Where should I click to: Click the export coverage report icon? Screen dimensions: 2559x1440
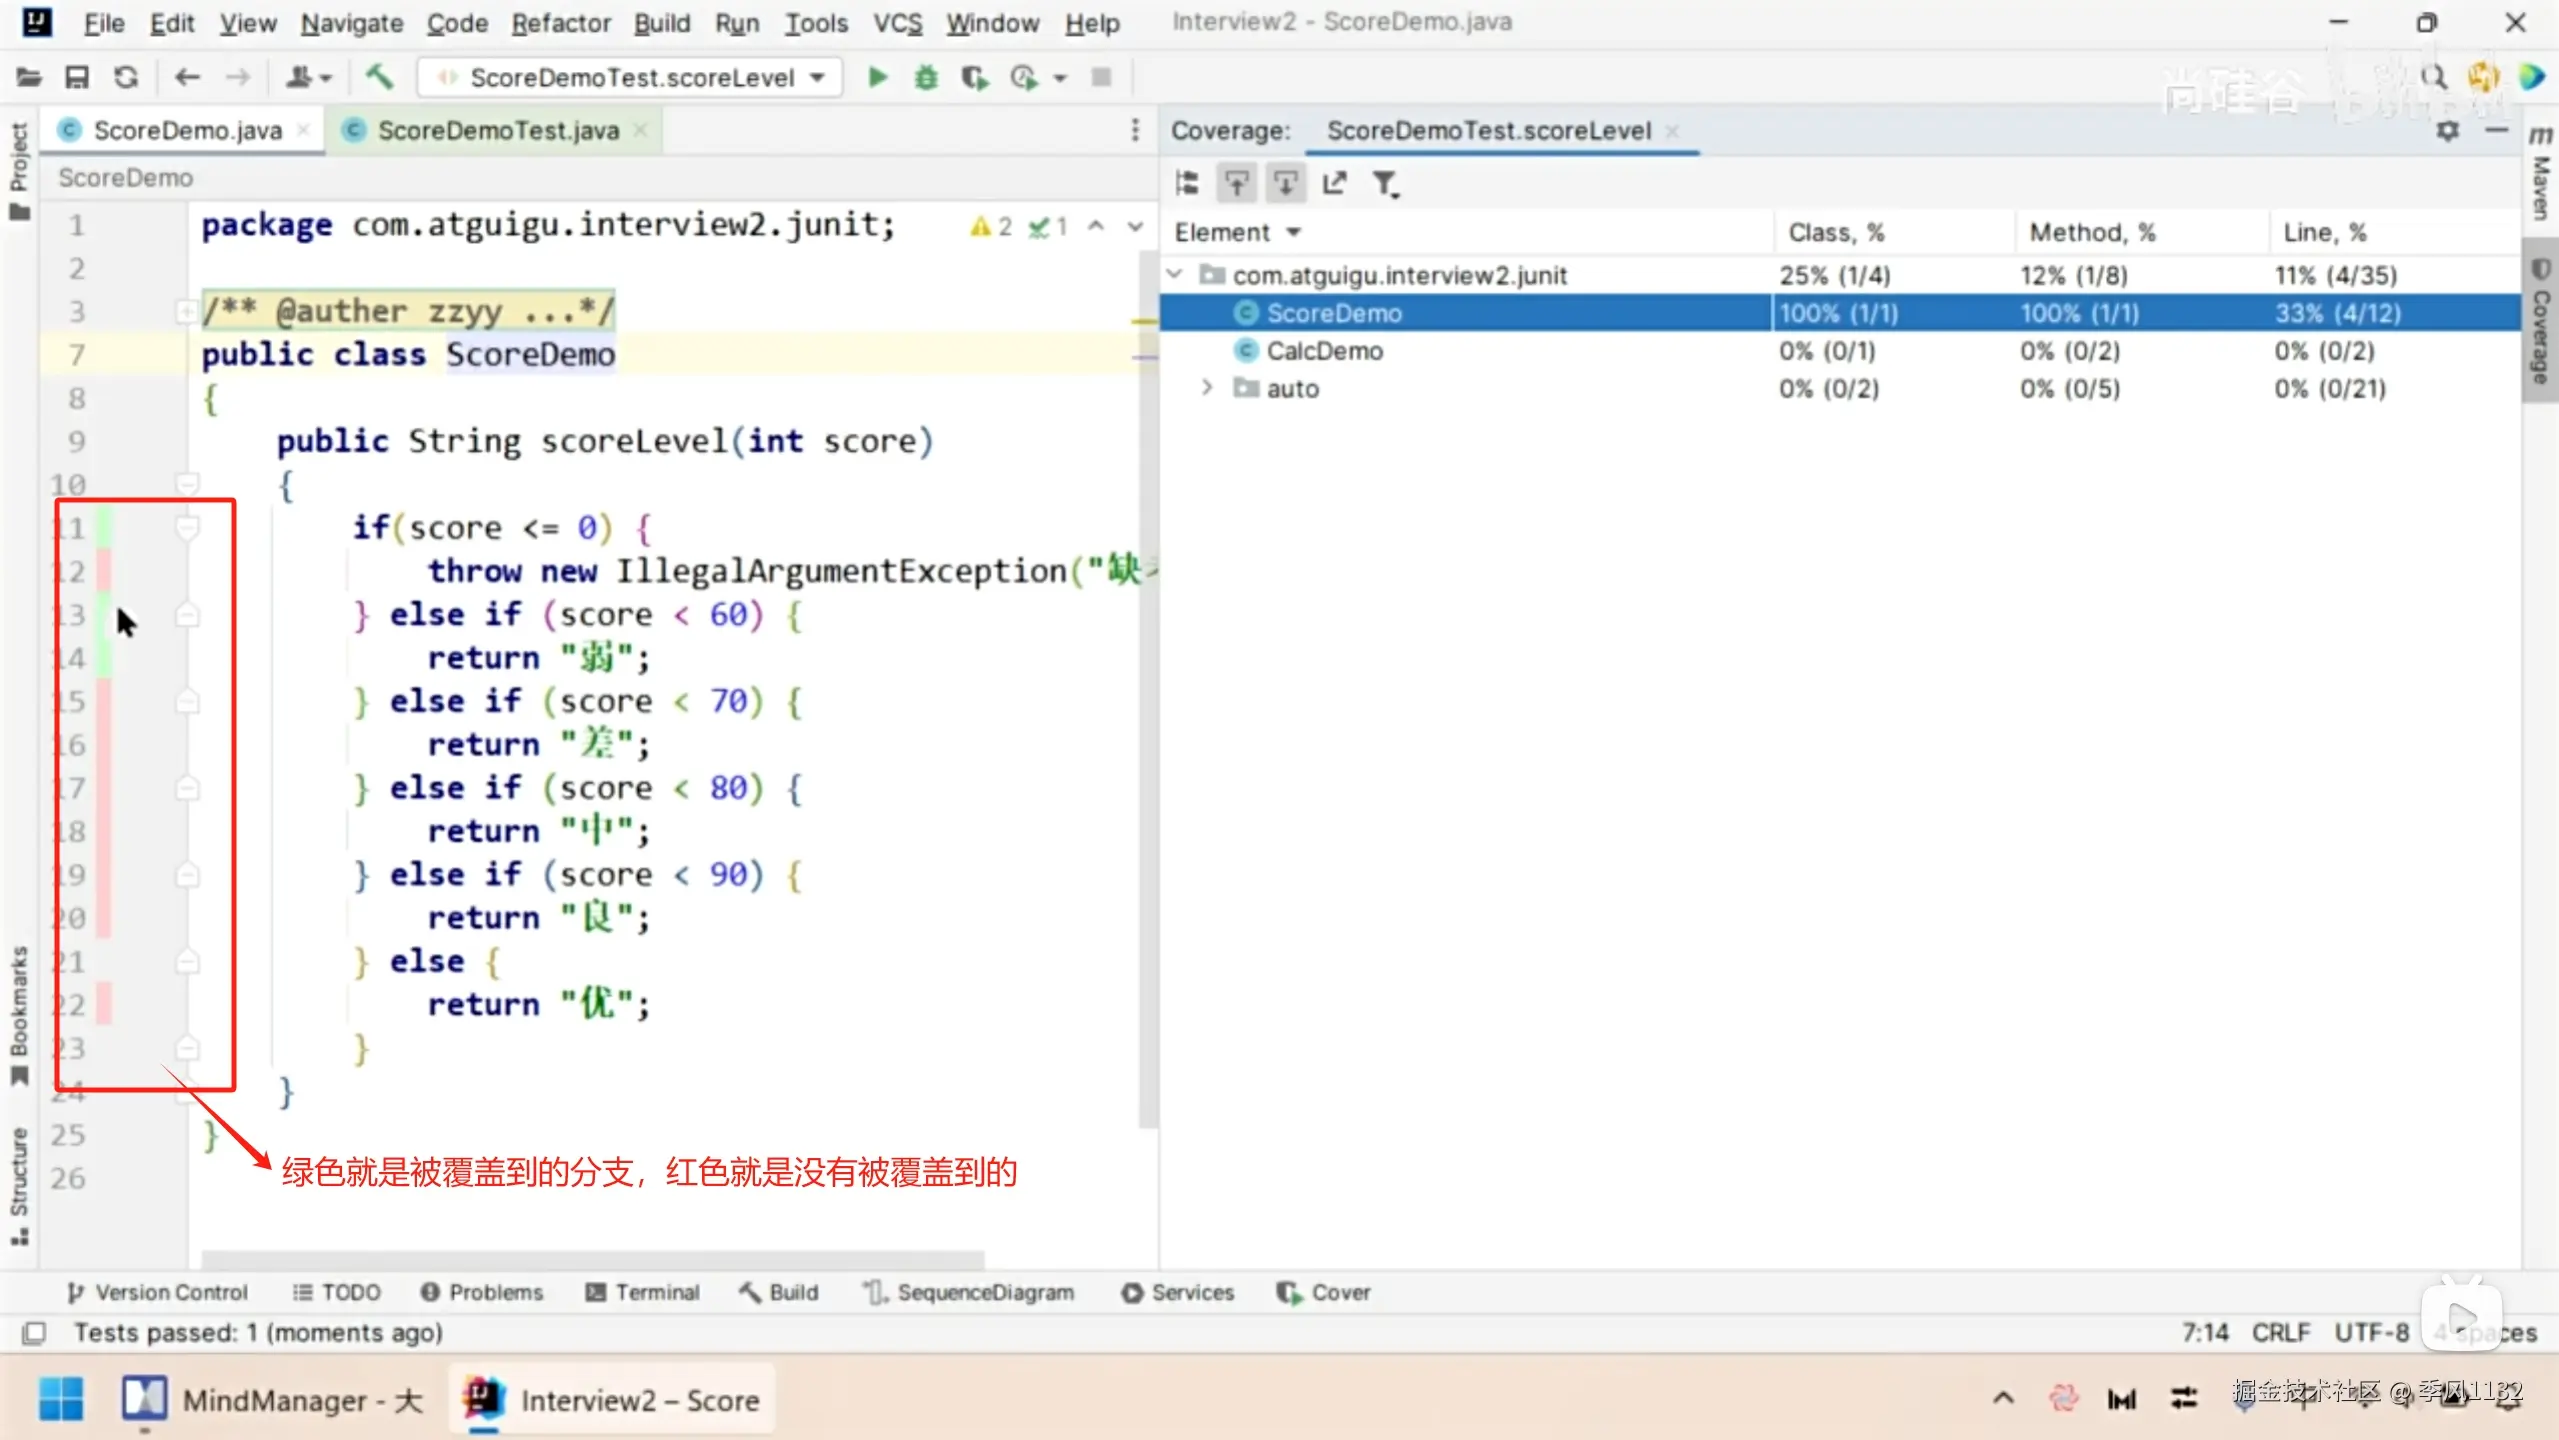[1334, 183]
